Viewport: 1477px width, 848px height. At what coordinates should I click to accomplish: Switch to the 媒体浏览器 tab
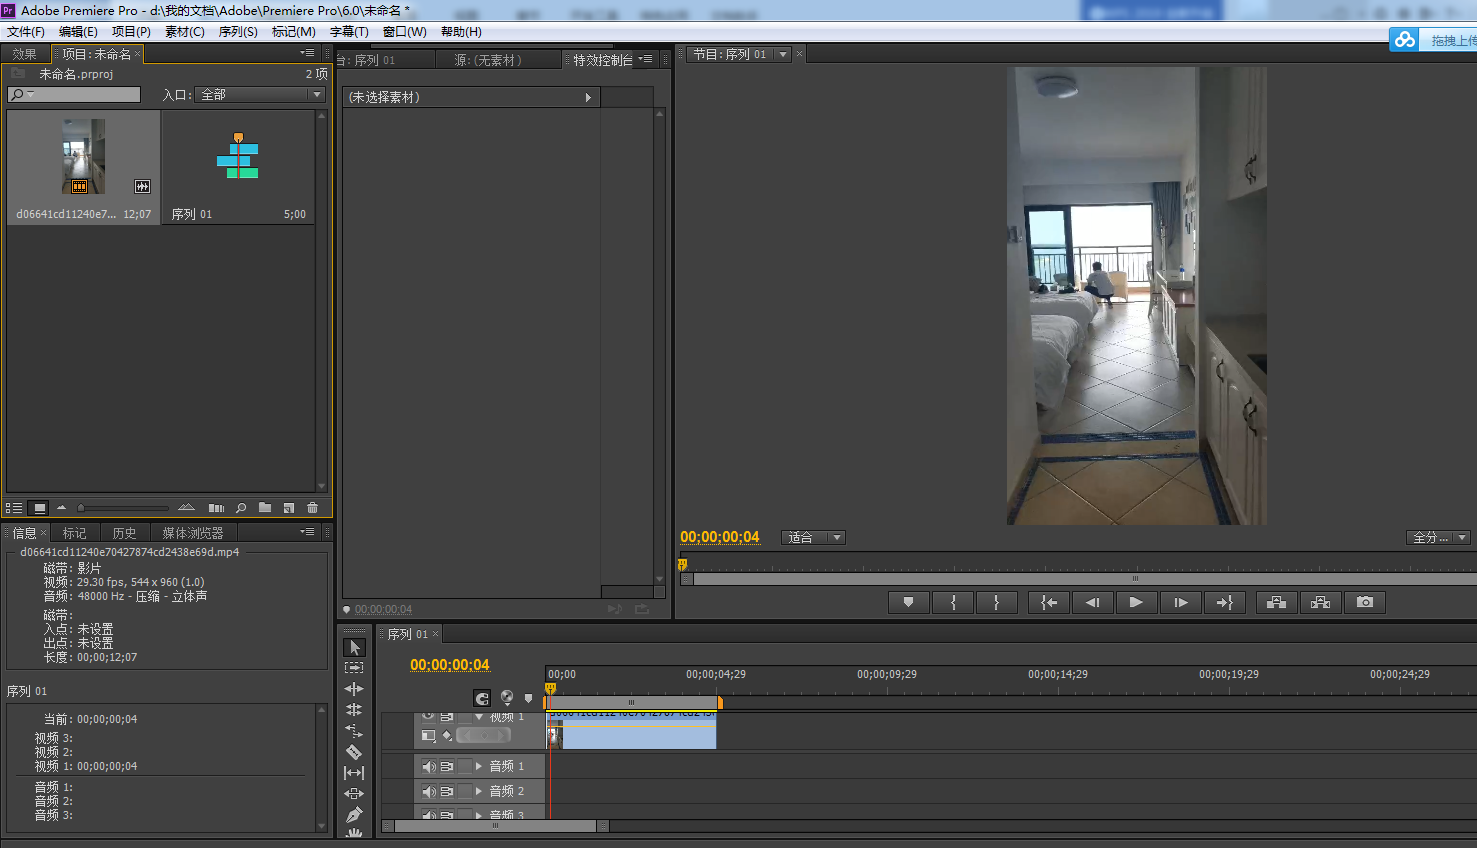(192, 533)
